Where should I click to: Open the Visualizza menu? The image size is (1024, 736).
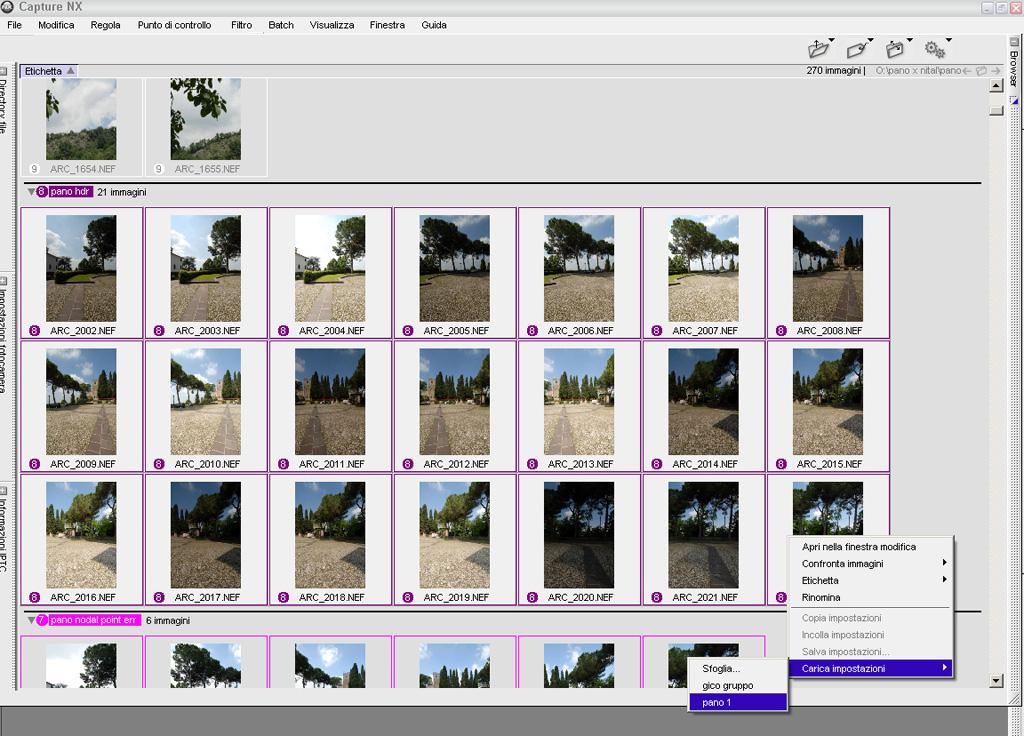[x=332, y=25]
